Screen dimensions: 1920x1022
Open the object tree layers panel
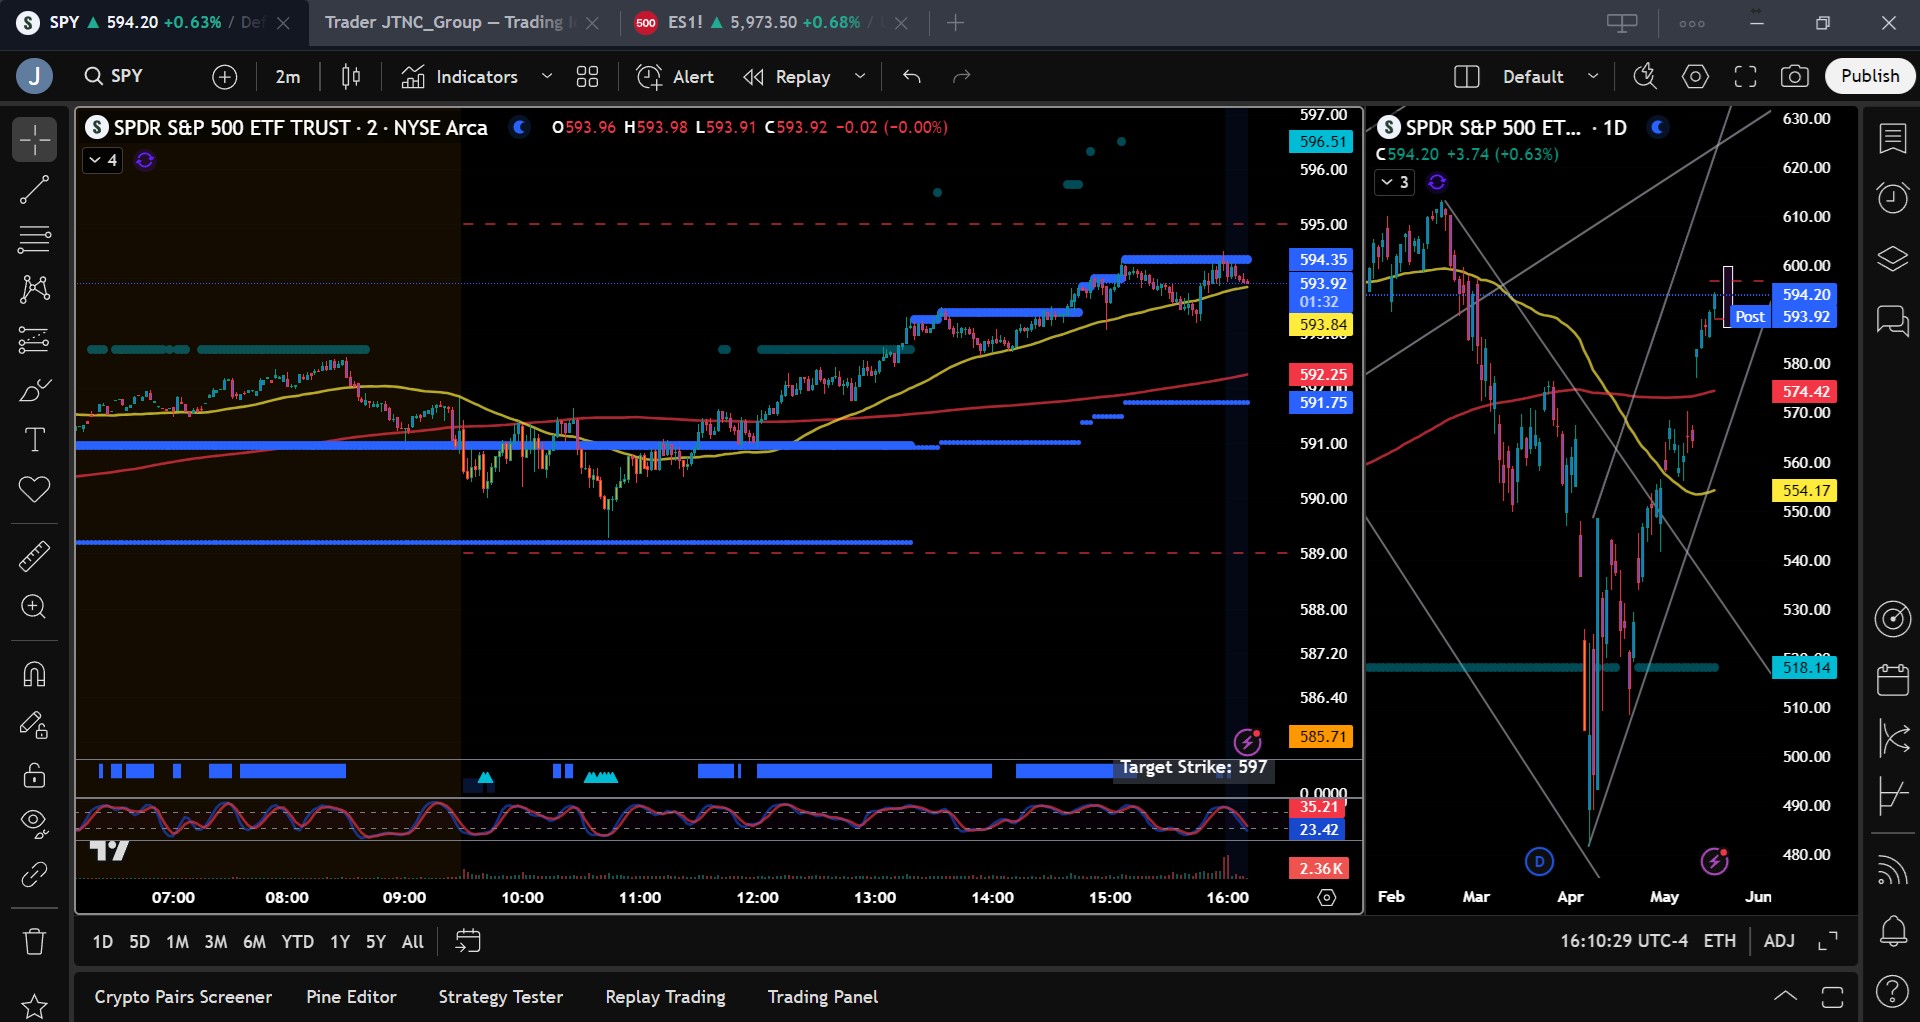(1892, 259)
